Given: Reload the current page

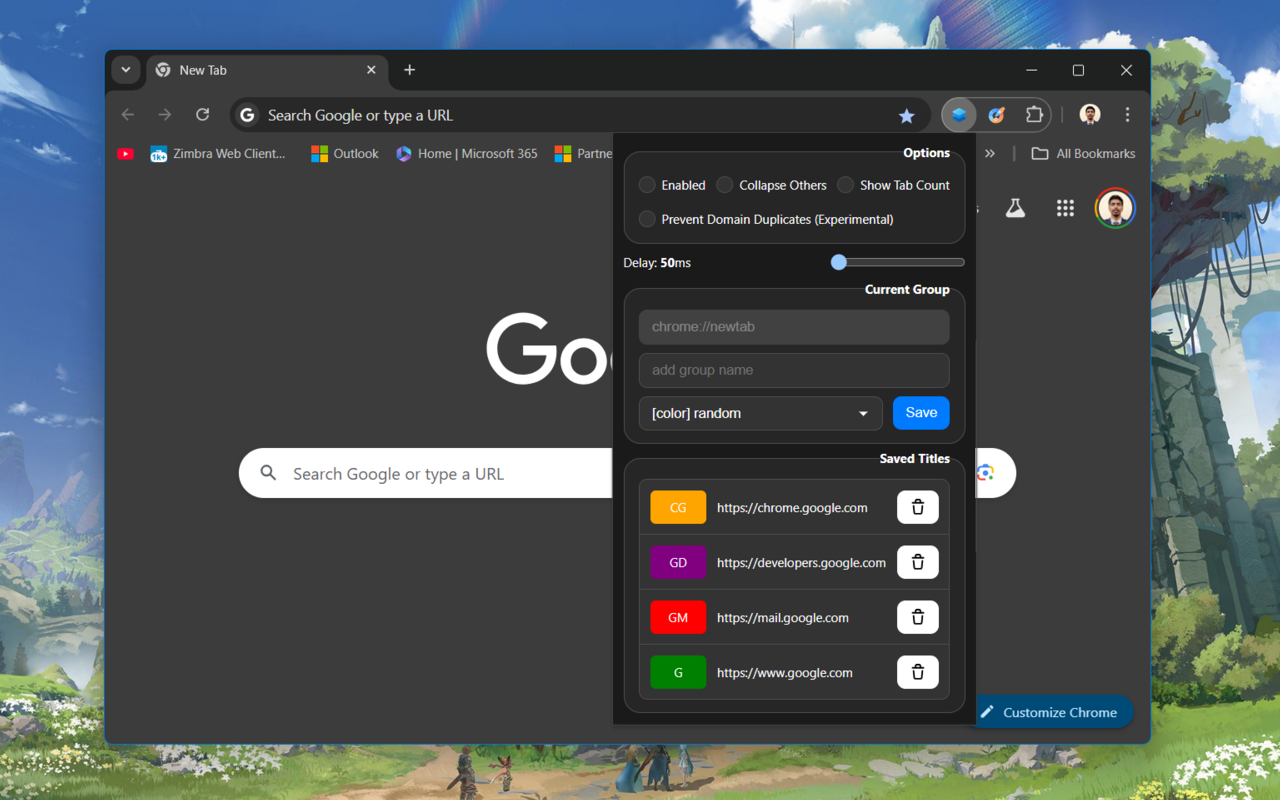Looking at the screenshot, I should click(202, 115).
